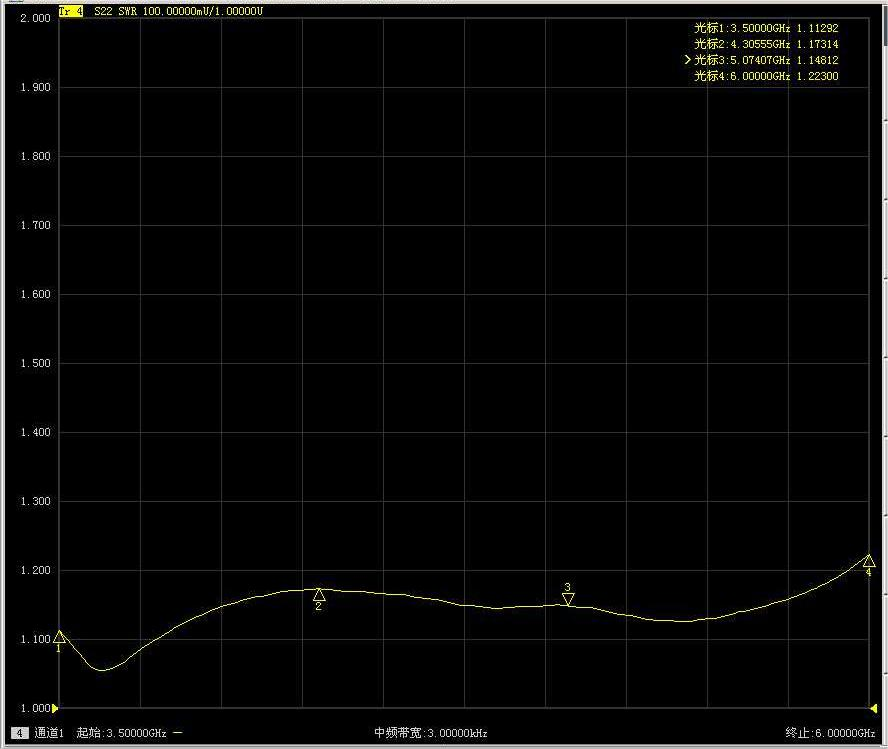
Task: Select the highlighted Tr 4 trace label
Action: coord(71,11)
